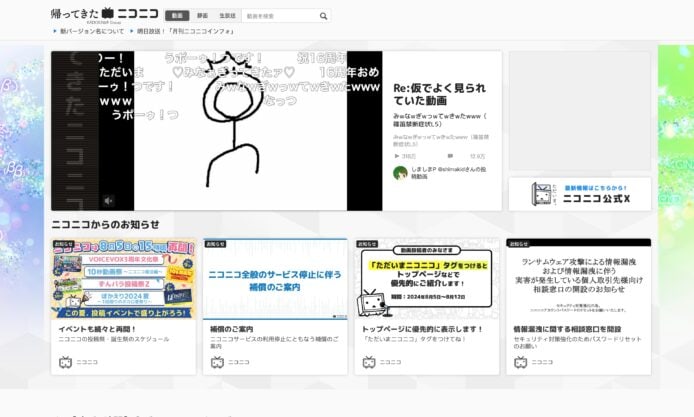Select the 生放送 search tab
This screenshot has width=694, height=417.
pyautogui.click(x=227, y=16)
